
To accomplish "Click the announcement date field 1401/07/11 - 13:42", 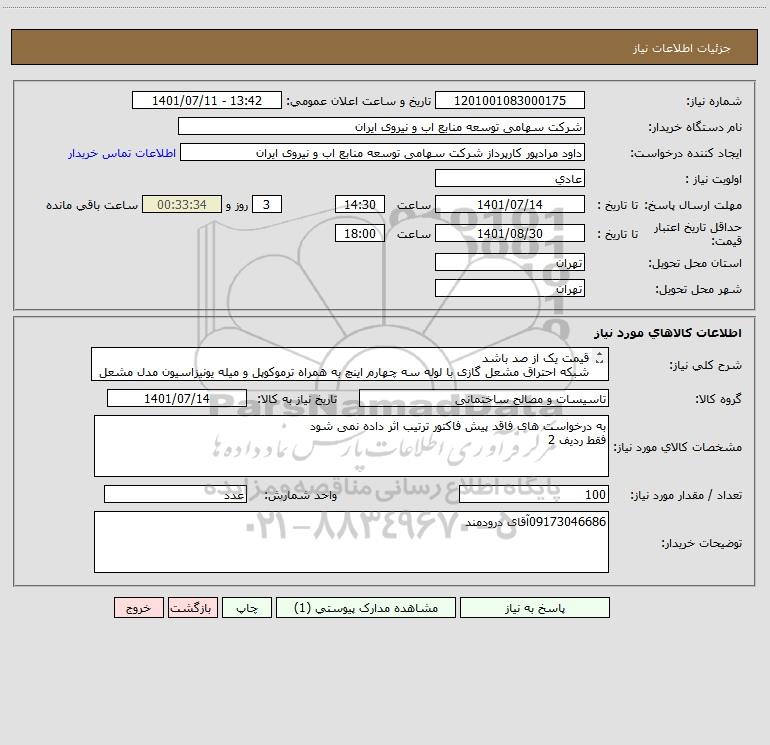I will (x=207, y=100).
